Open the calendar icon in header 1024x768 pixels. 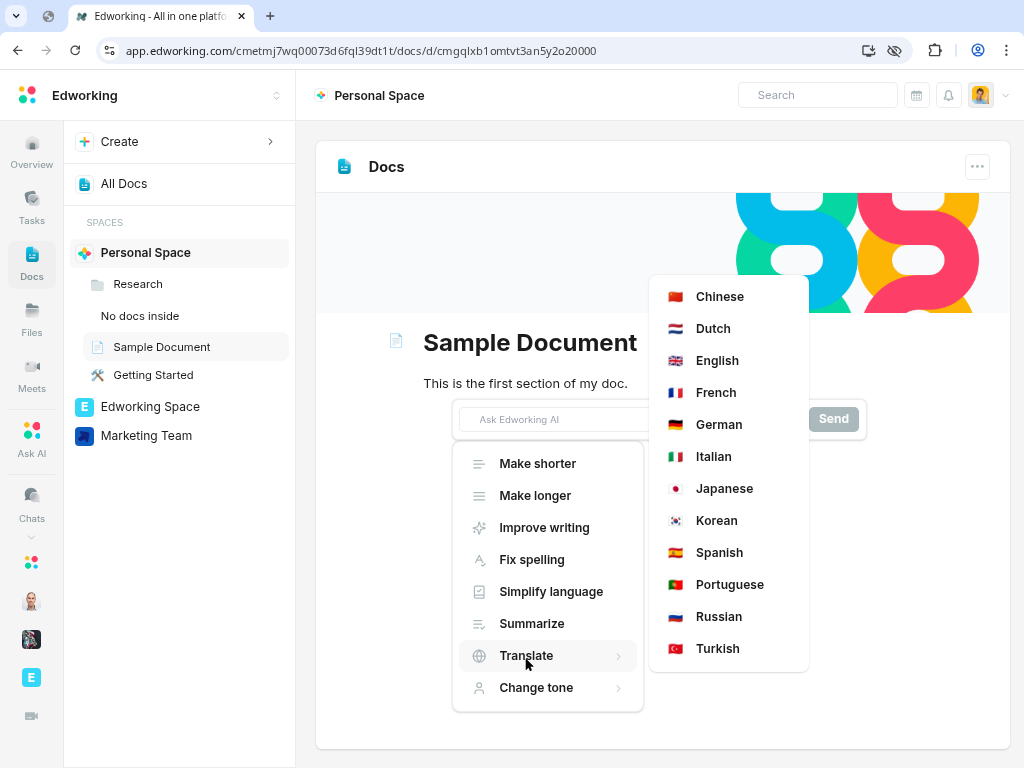916,95
